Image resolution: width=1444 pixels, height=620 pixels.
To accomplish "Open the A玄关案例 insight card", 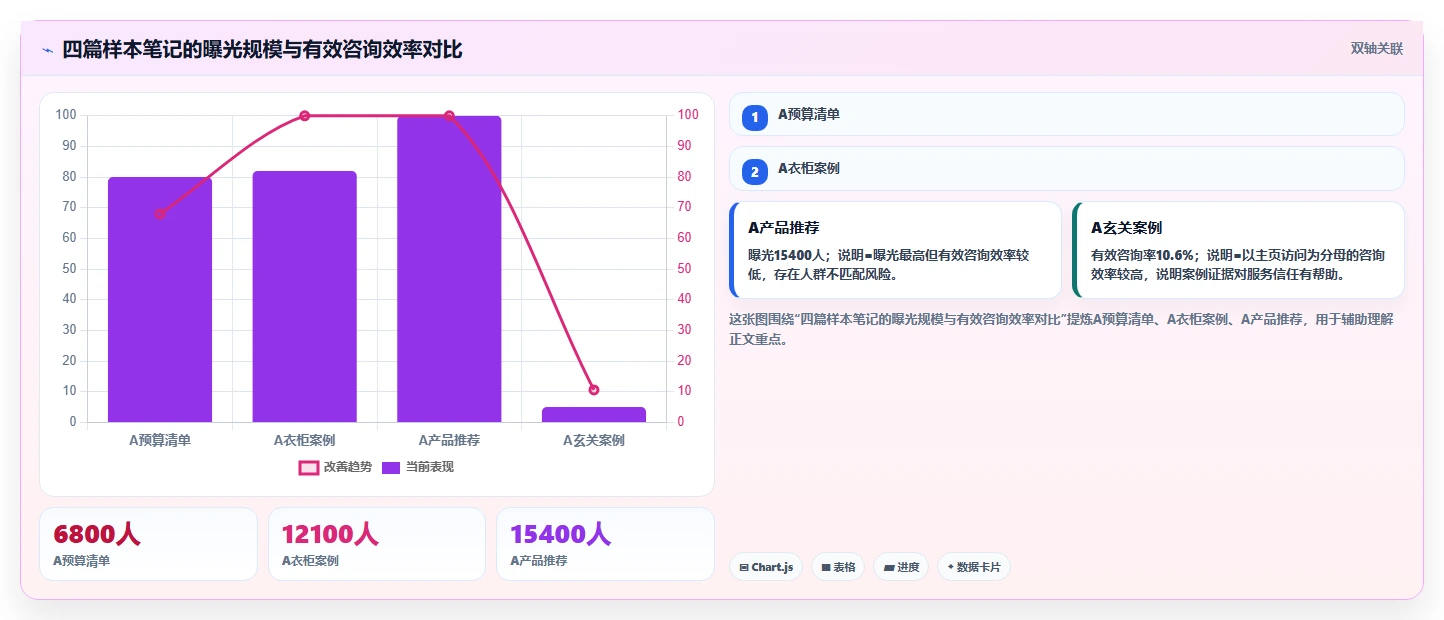I will [x=1238, y=250].
